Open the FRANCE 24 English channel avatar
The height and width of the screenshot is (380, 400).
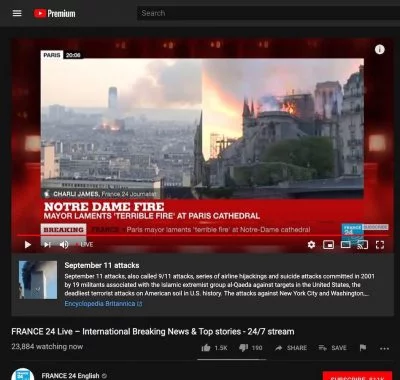click(x=23, y=374)
